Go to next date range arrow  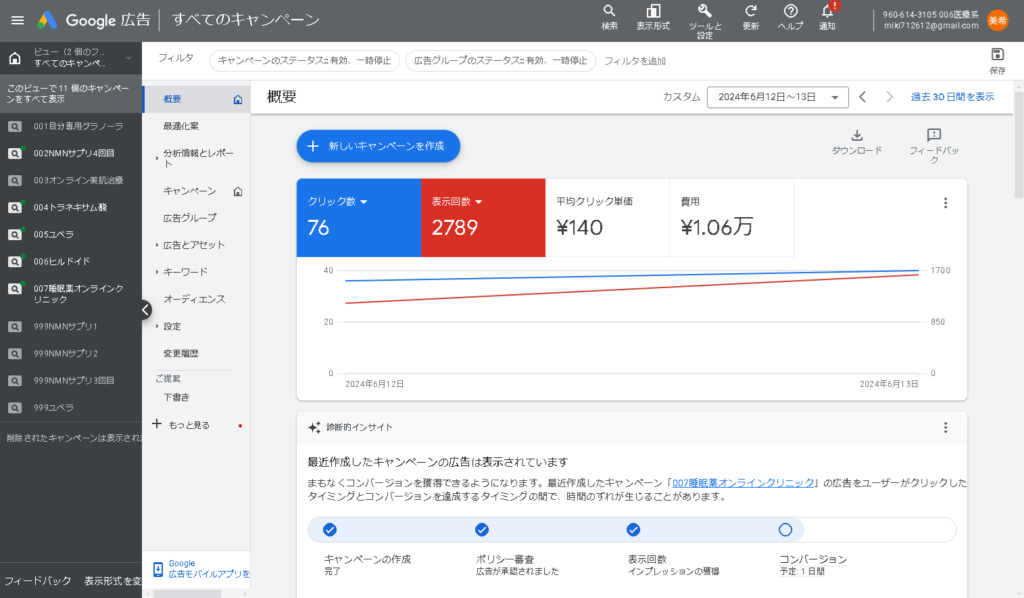pyautogui.click(x=889, y=97)
